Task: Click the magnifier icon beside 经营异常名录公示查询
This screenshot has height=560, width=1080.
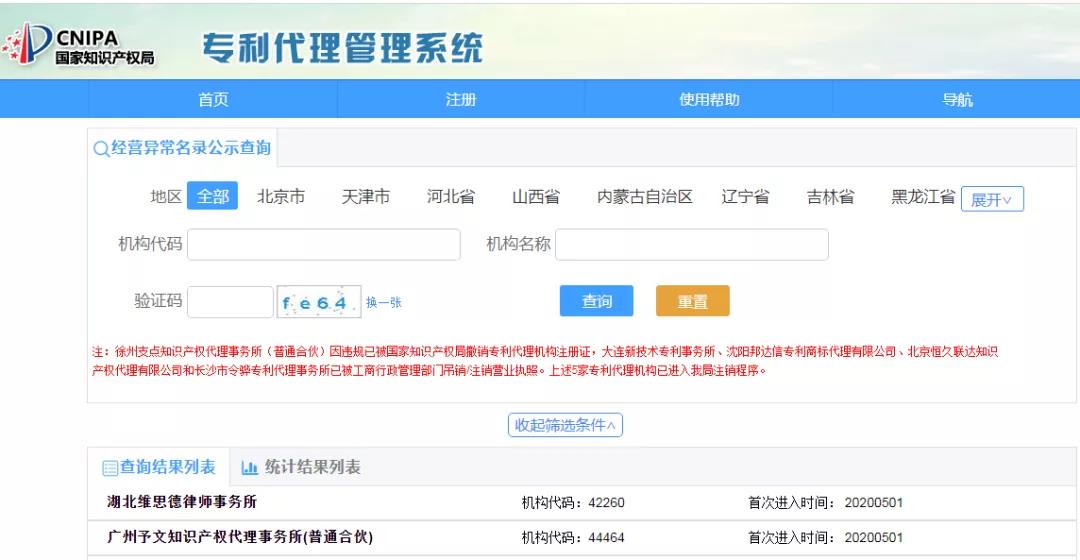Action: pos(101,149)
